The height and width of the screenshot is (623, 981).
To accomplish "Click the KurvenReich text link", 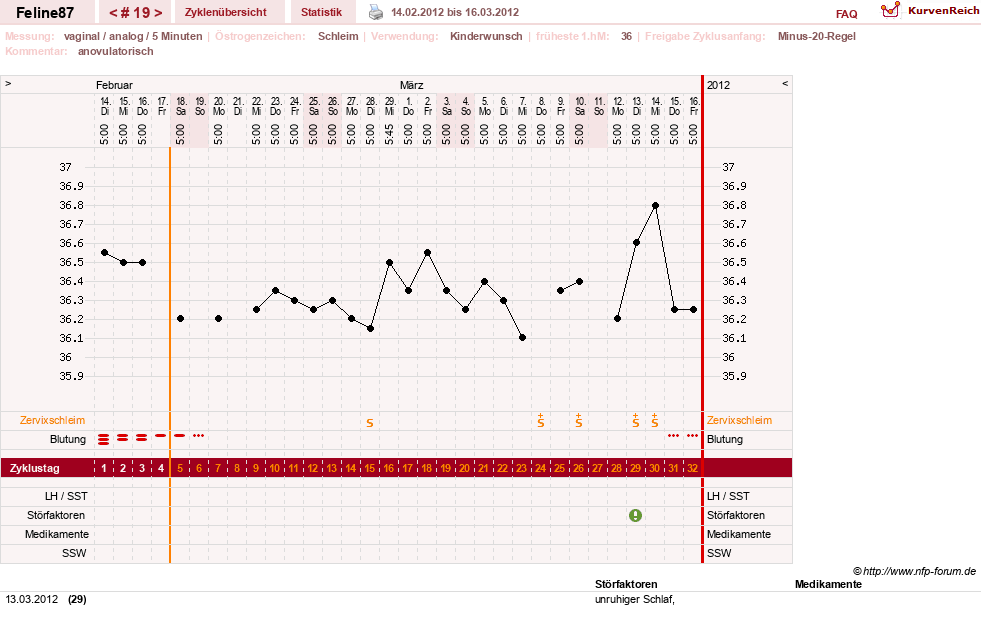I will (x=943, y=11).
